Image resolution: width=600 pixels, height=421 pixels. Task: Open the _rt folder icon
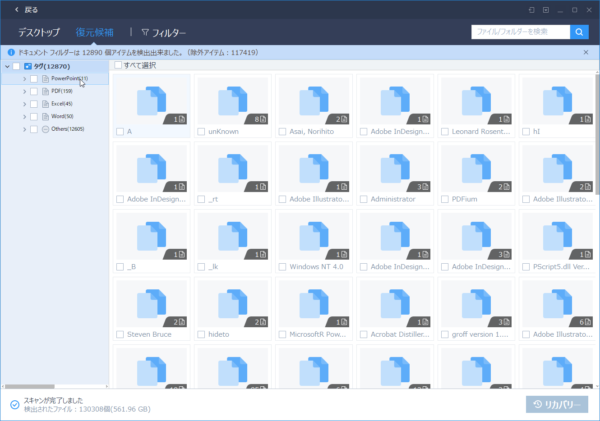(x=233, y=169)
